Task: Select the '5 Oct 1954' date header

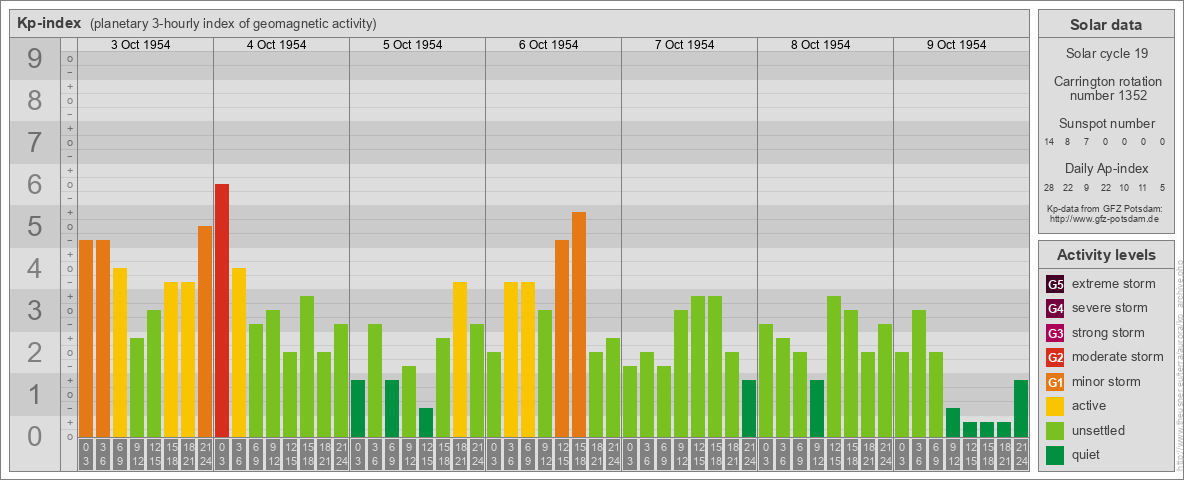Action: click(x=413, y=45)
